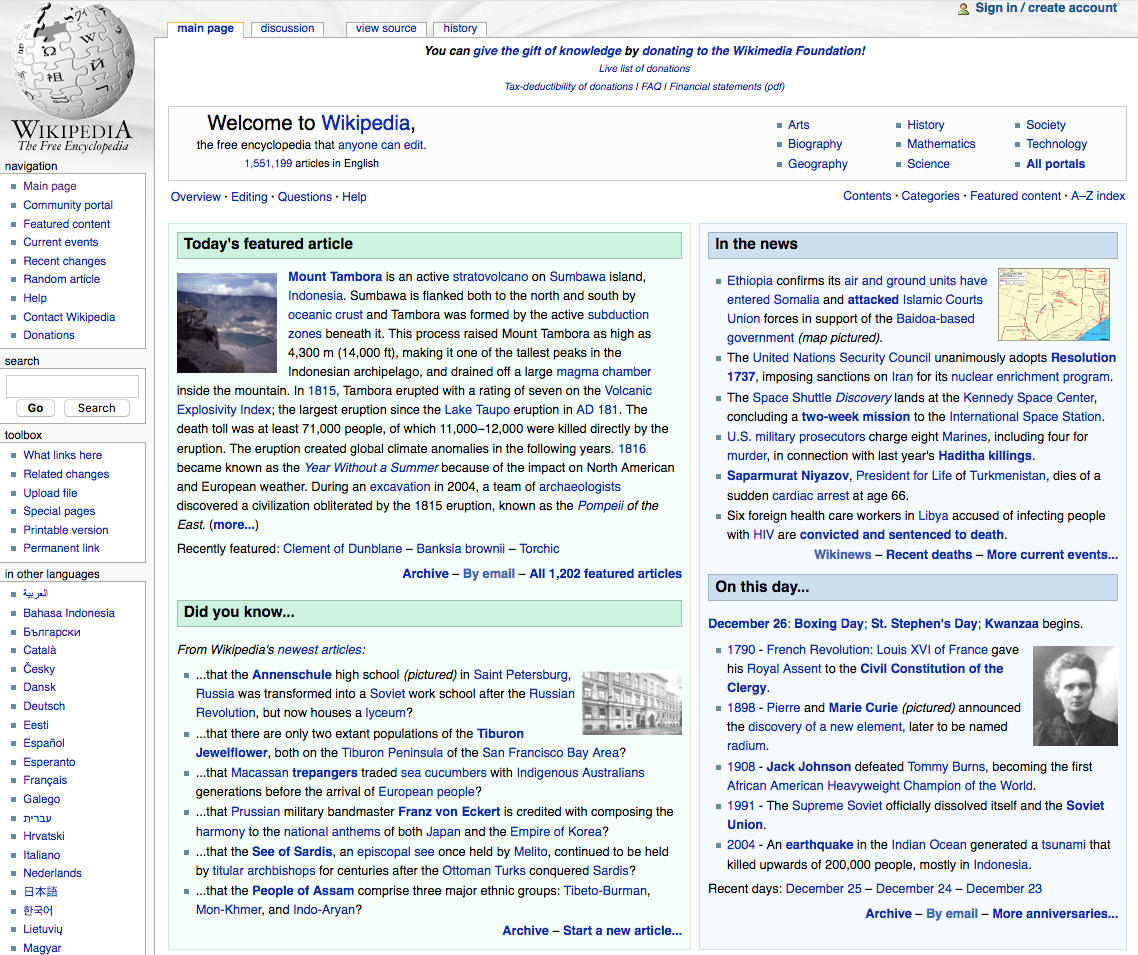Load a Random article

pyautogui.click(x=62, y=279)
